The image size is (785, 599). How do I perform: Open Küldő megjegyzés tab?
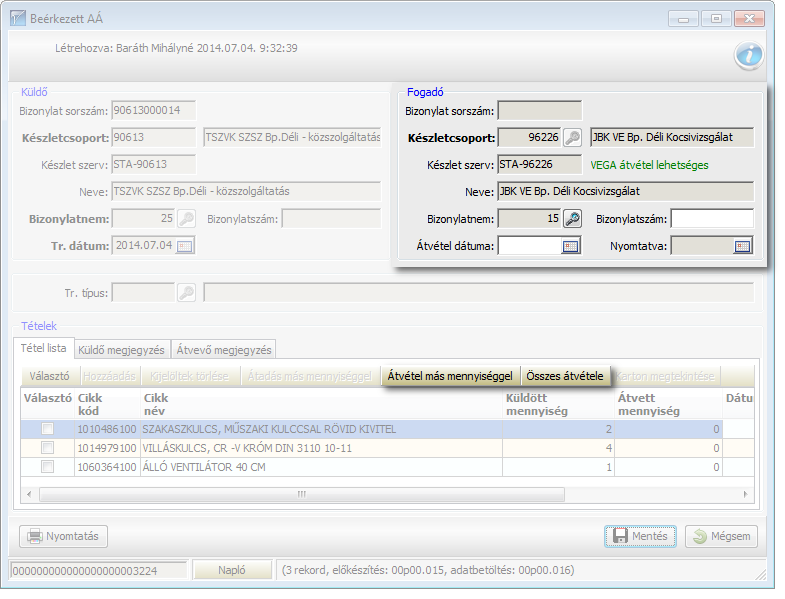click(121, 350)
